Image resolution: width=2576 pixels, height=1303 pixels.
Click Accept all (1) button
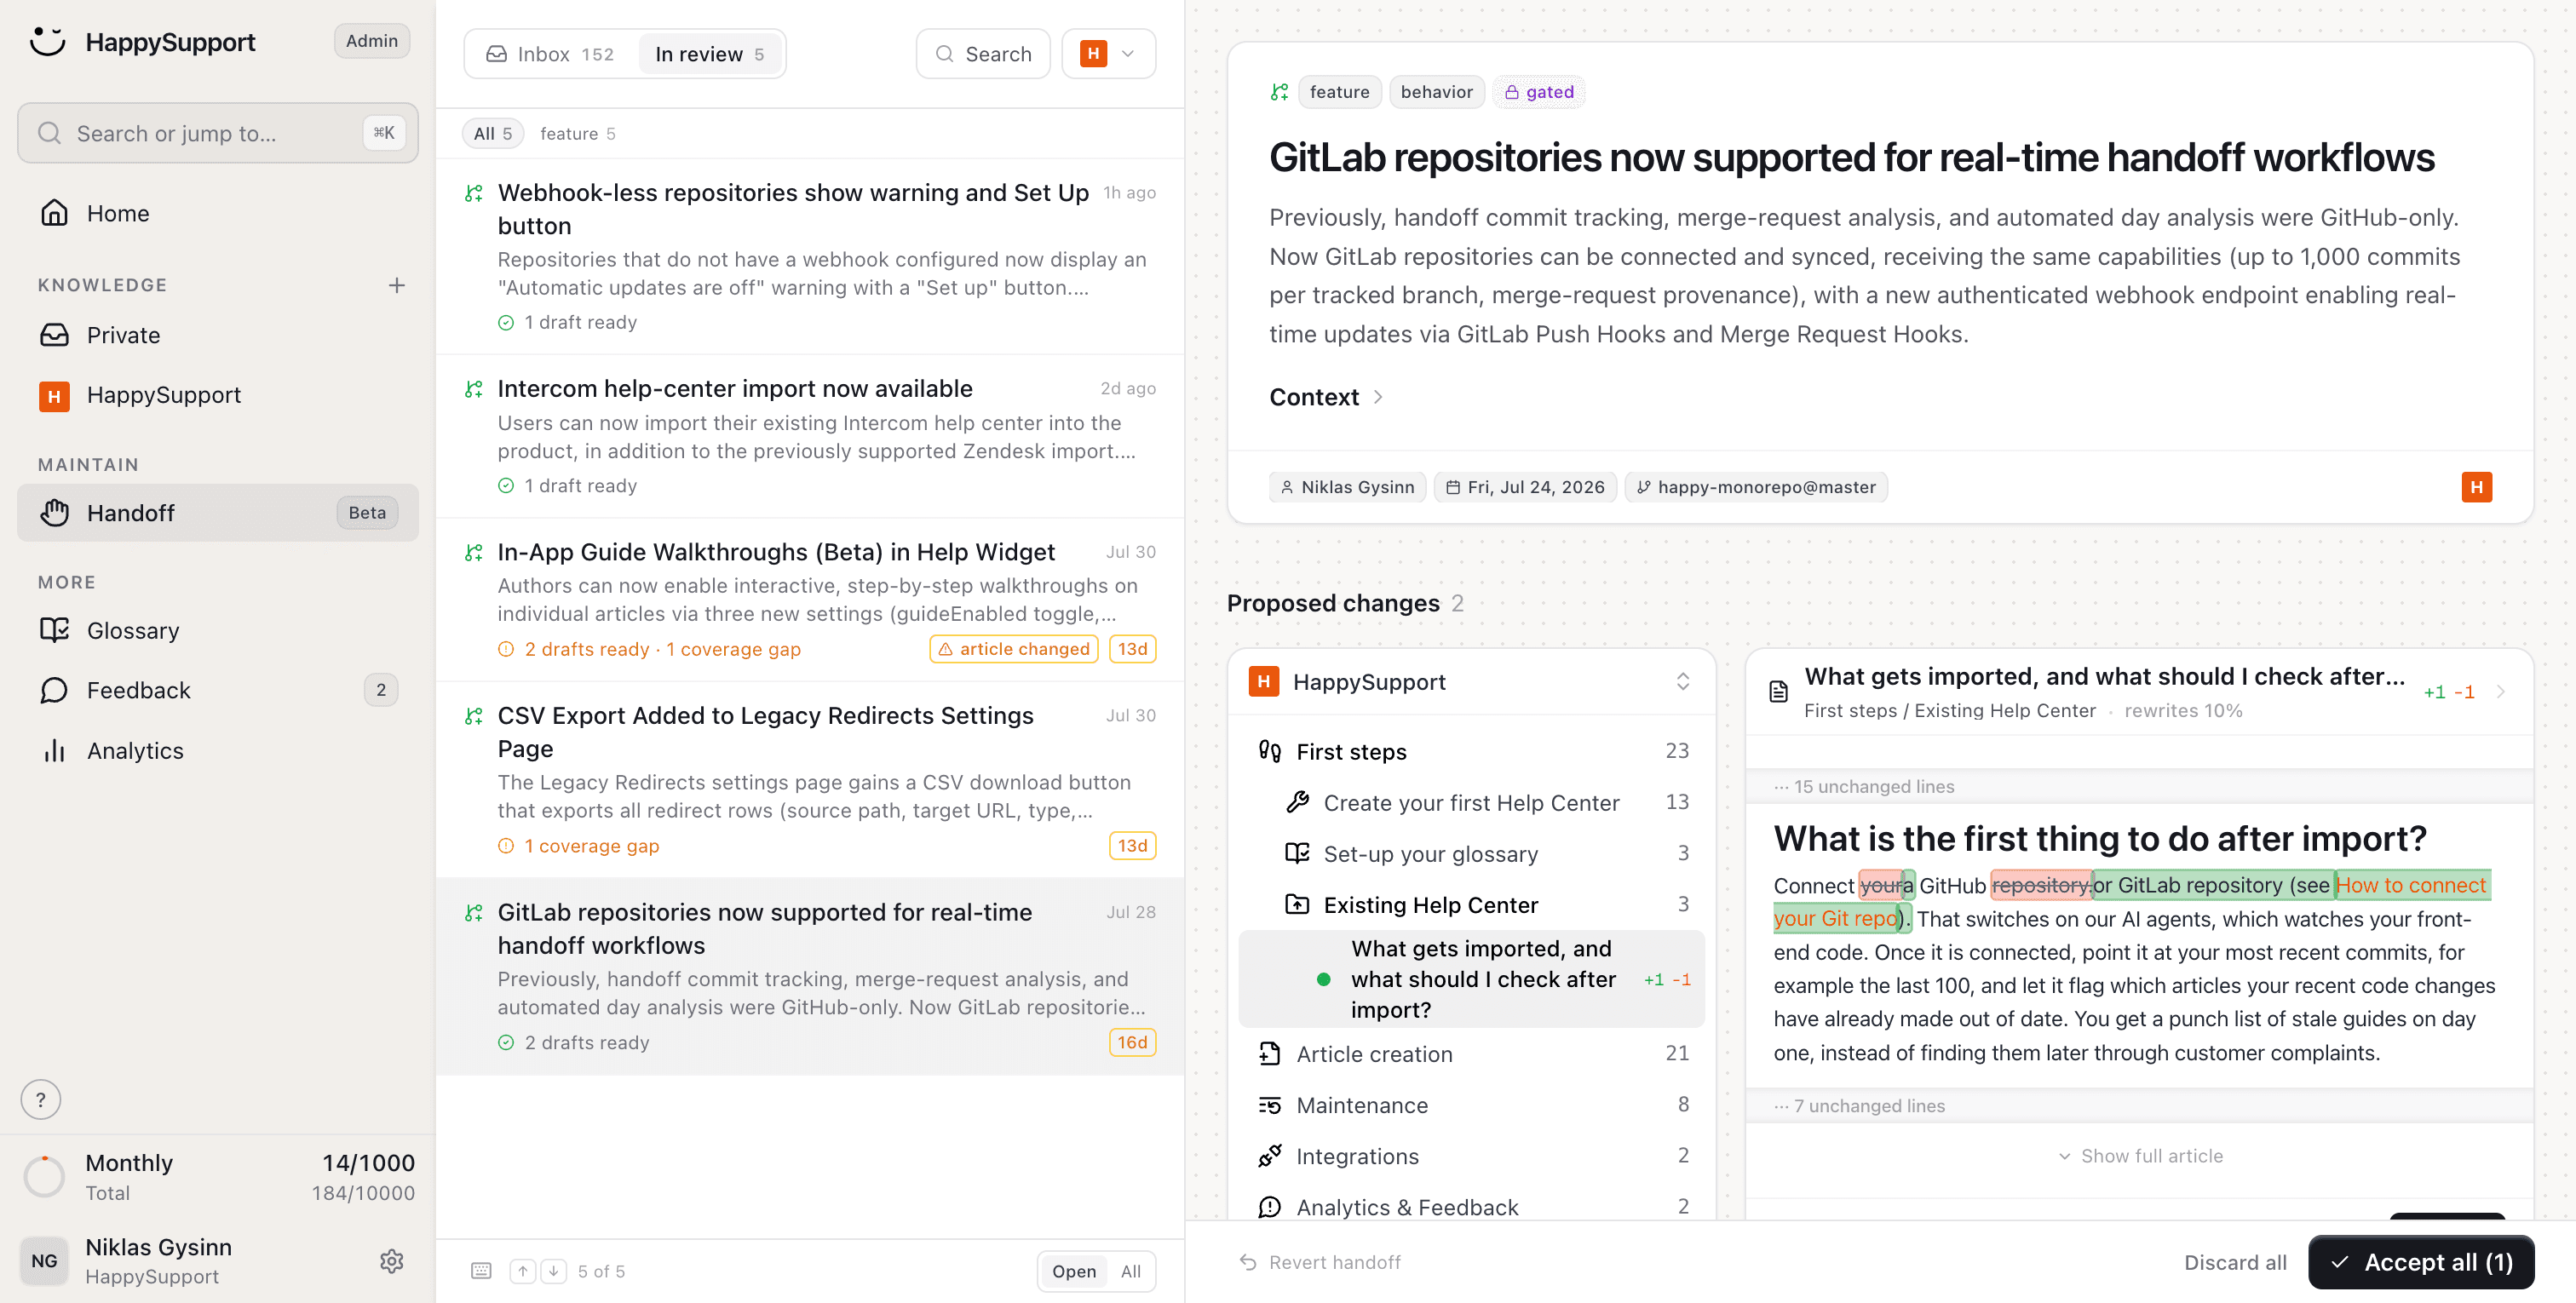click(2420, 1262)
